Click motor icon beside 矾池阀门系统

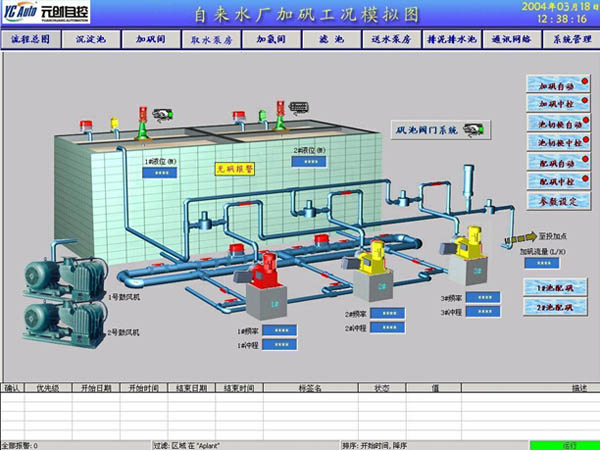click(x=476, y=130)
